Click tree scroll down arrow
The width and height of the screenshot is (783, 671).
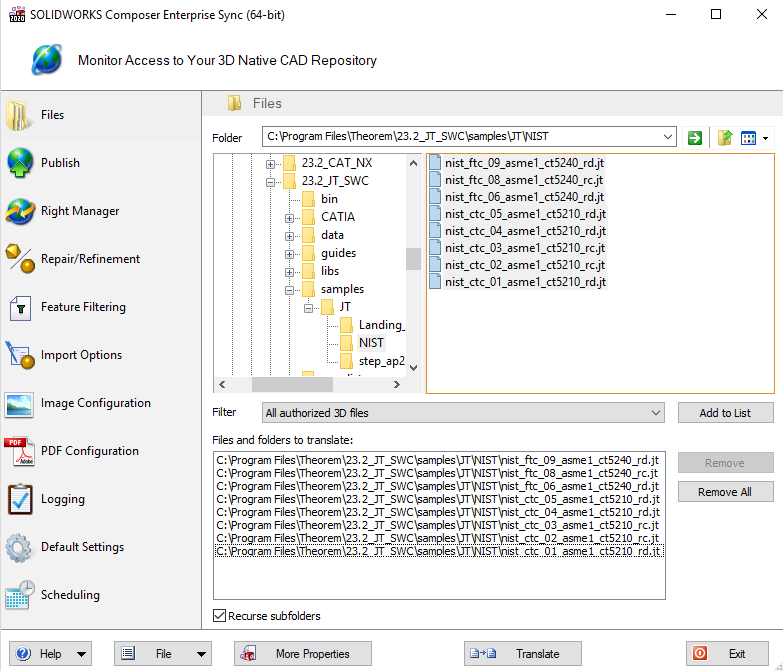(x=413, y=368)
